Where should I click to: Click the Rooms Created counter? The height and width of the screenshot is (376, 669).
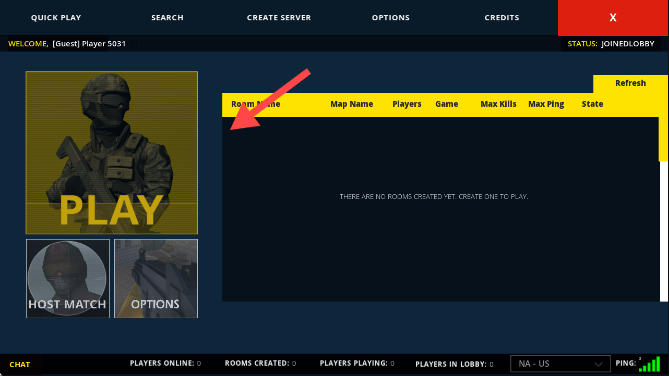(x=260, y=363)
